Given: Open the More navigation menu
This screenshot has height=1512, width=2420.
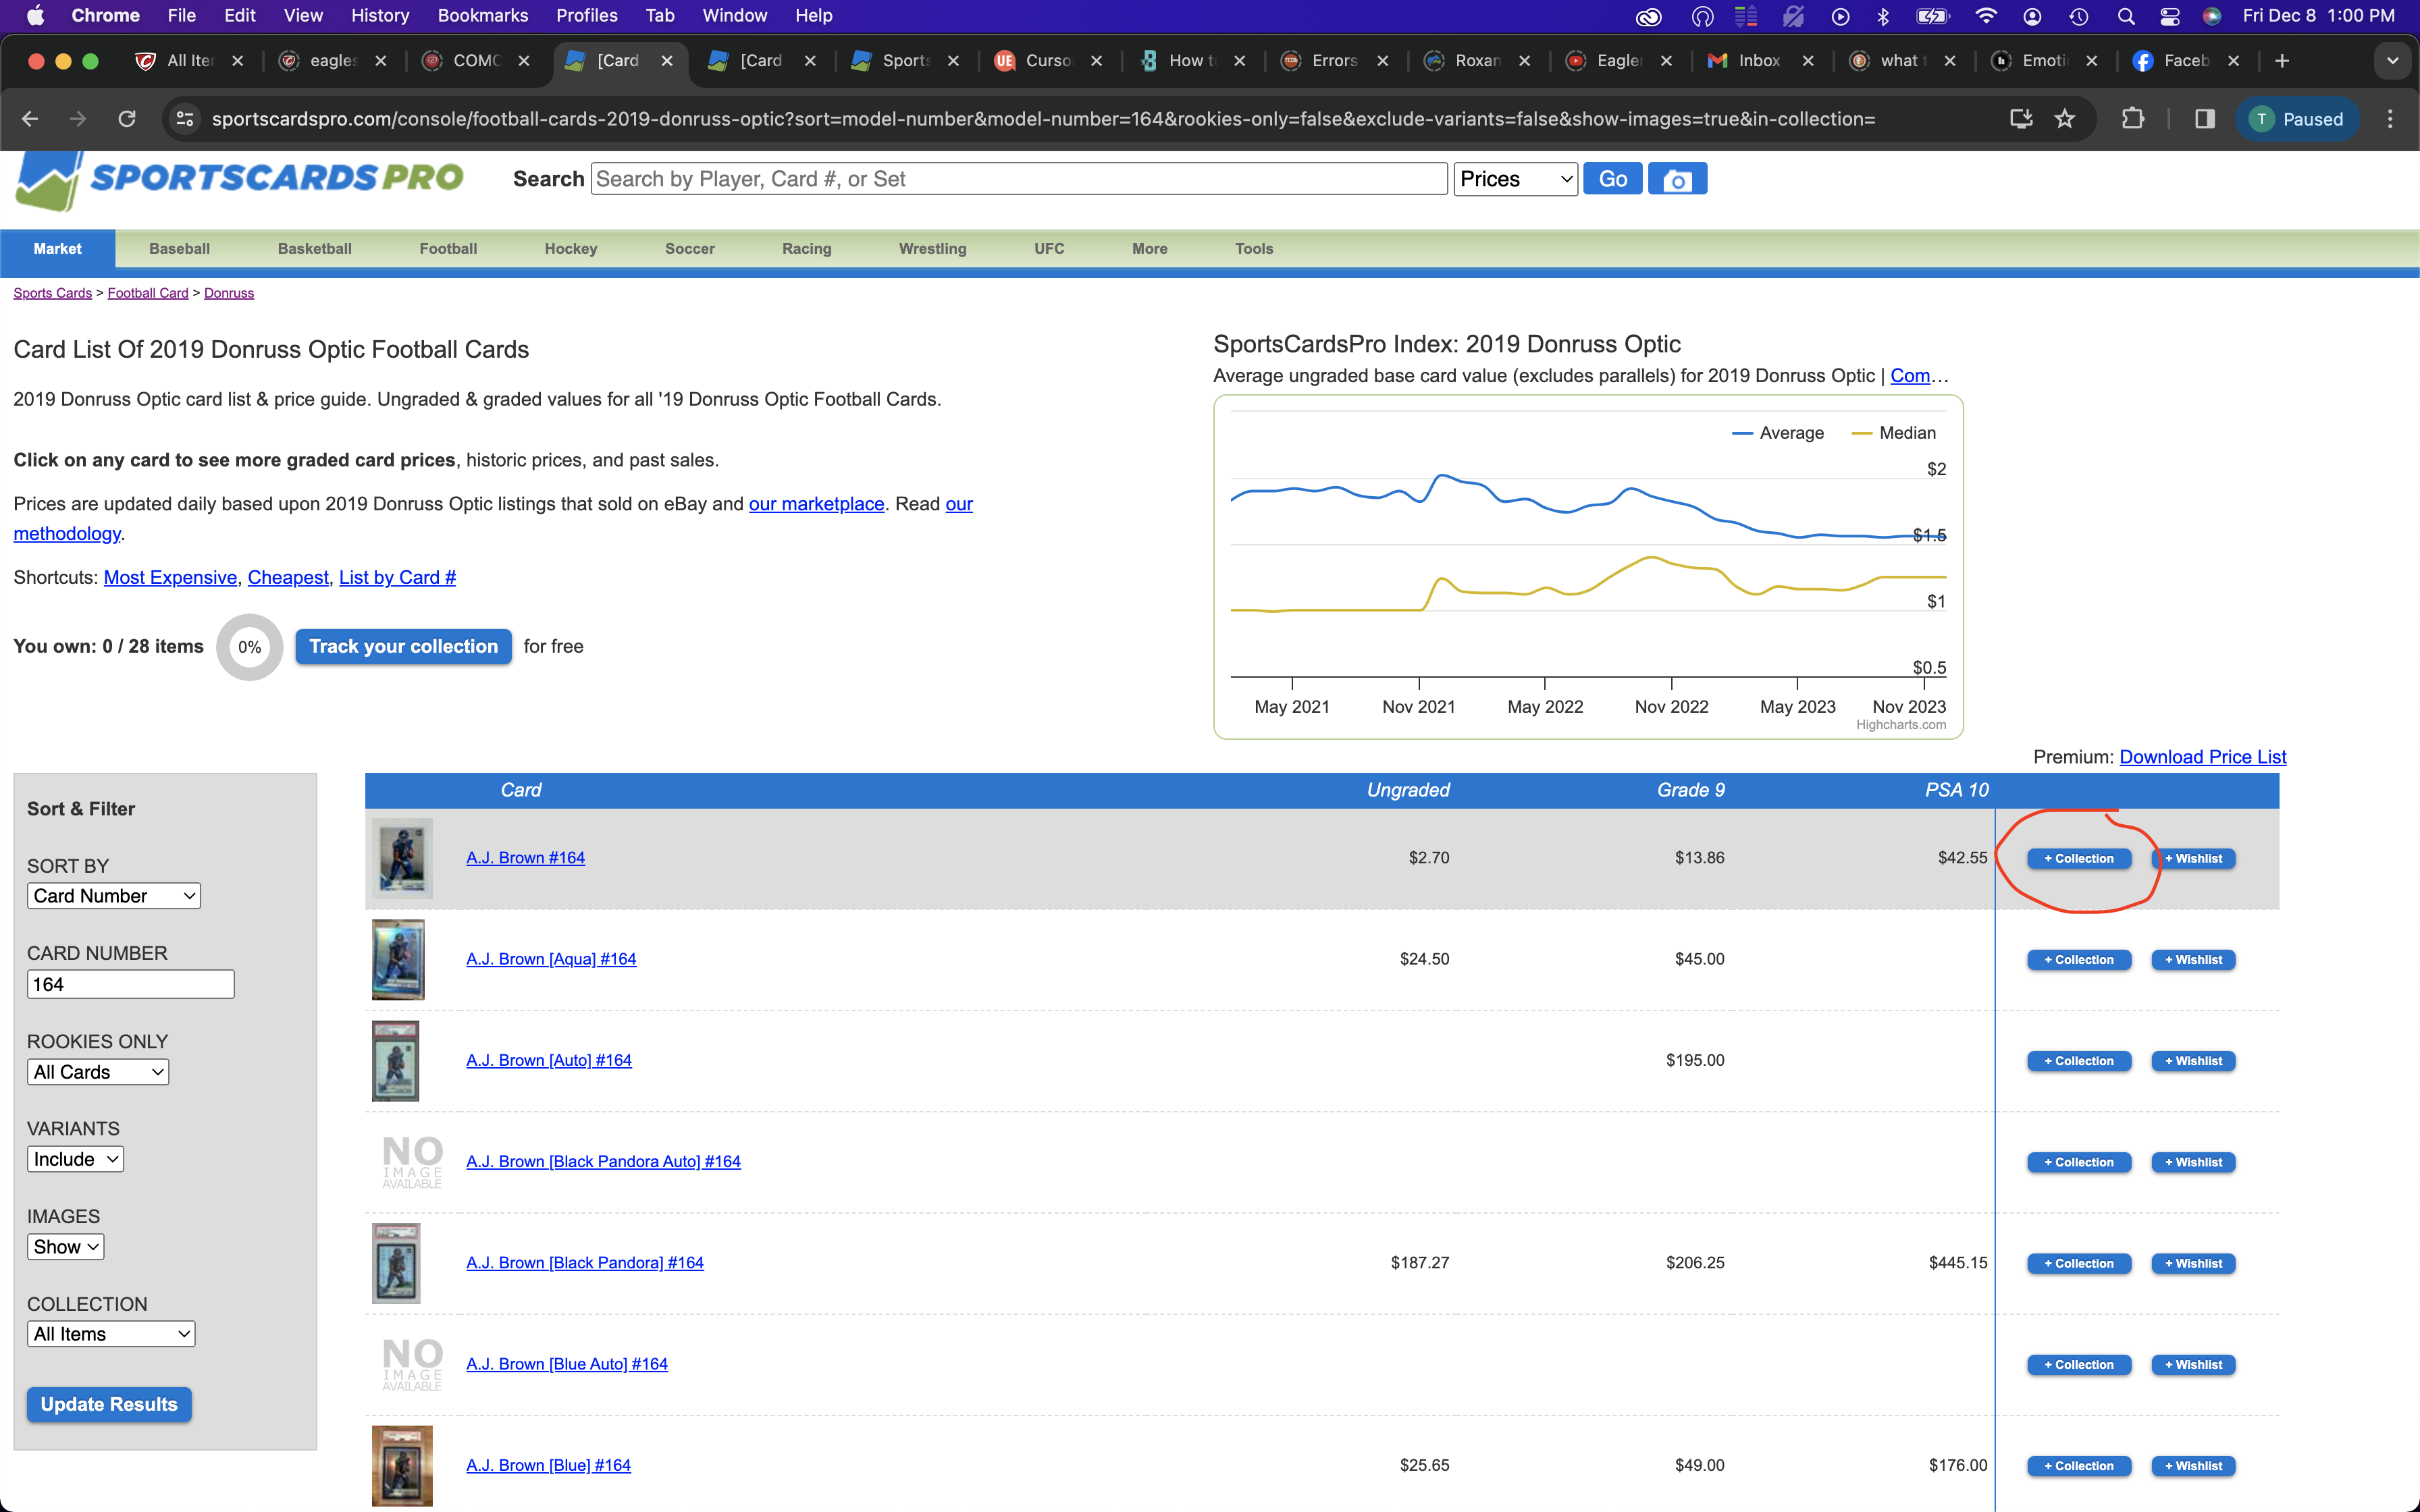Looking at the screenshot, I should point(1149,248).
